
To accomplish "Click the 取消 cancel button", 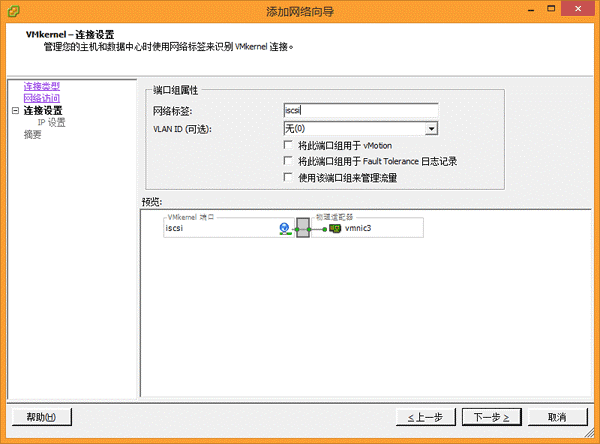I will tap(558, 417).
